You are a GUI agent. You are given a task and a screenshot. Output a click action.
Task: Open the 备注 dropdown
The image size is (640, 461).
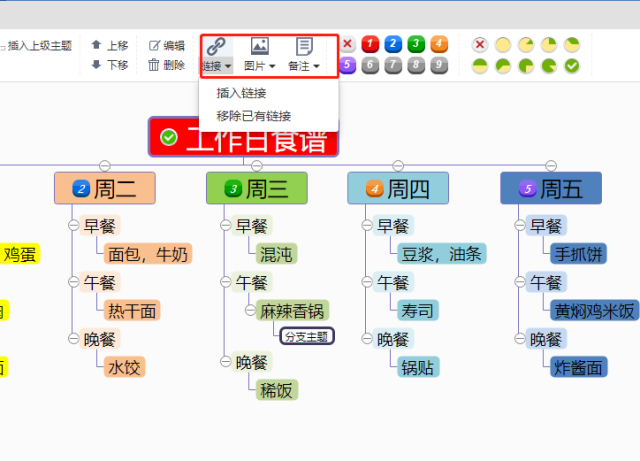(x=304, y=66)
